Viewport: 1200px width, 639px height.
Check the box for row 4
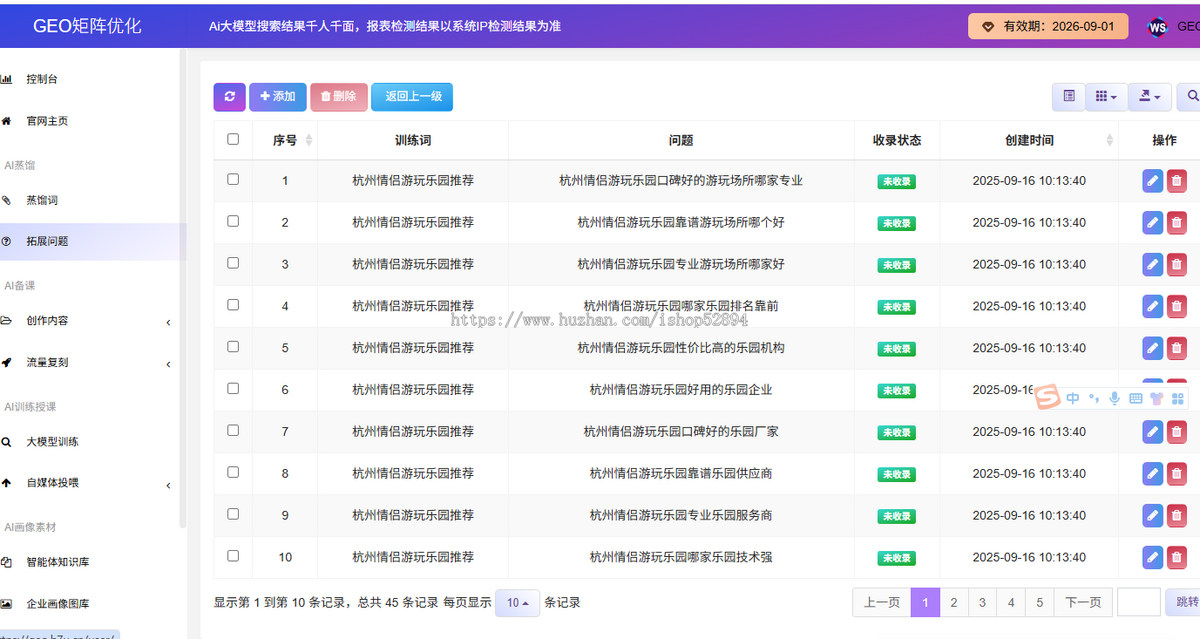(x=233, y=305)
